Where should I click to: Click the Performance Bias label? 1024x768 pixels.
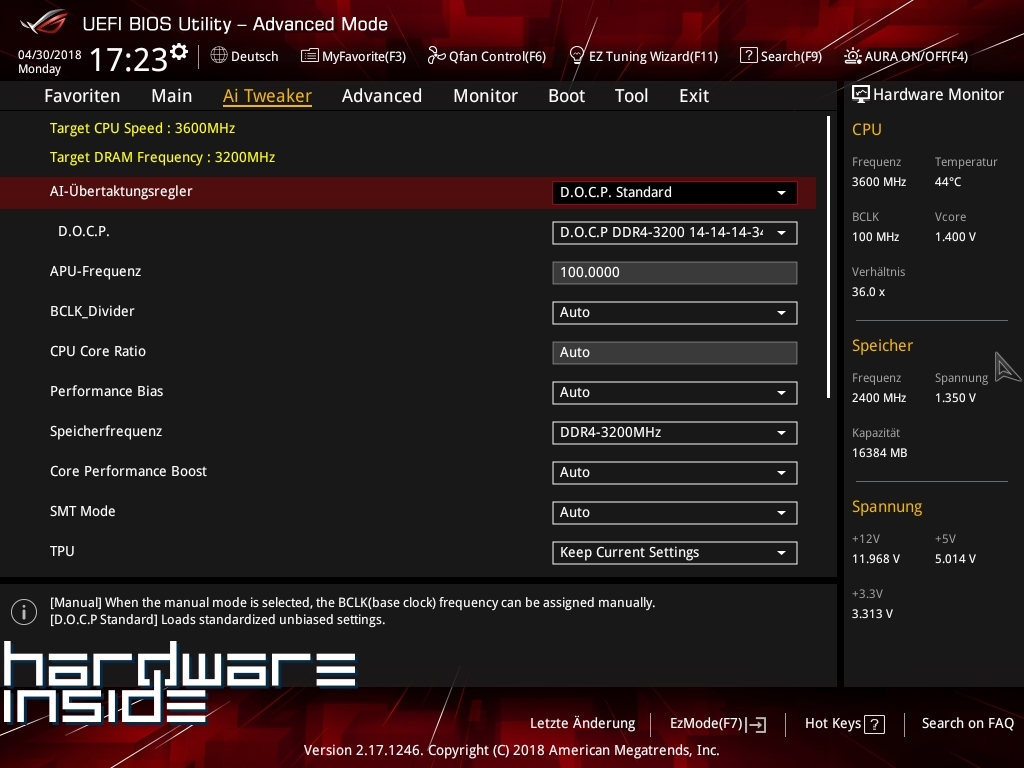click(x=106, y=391)
